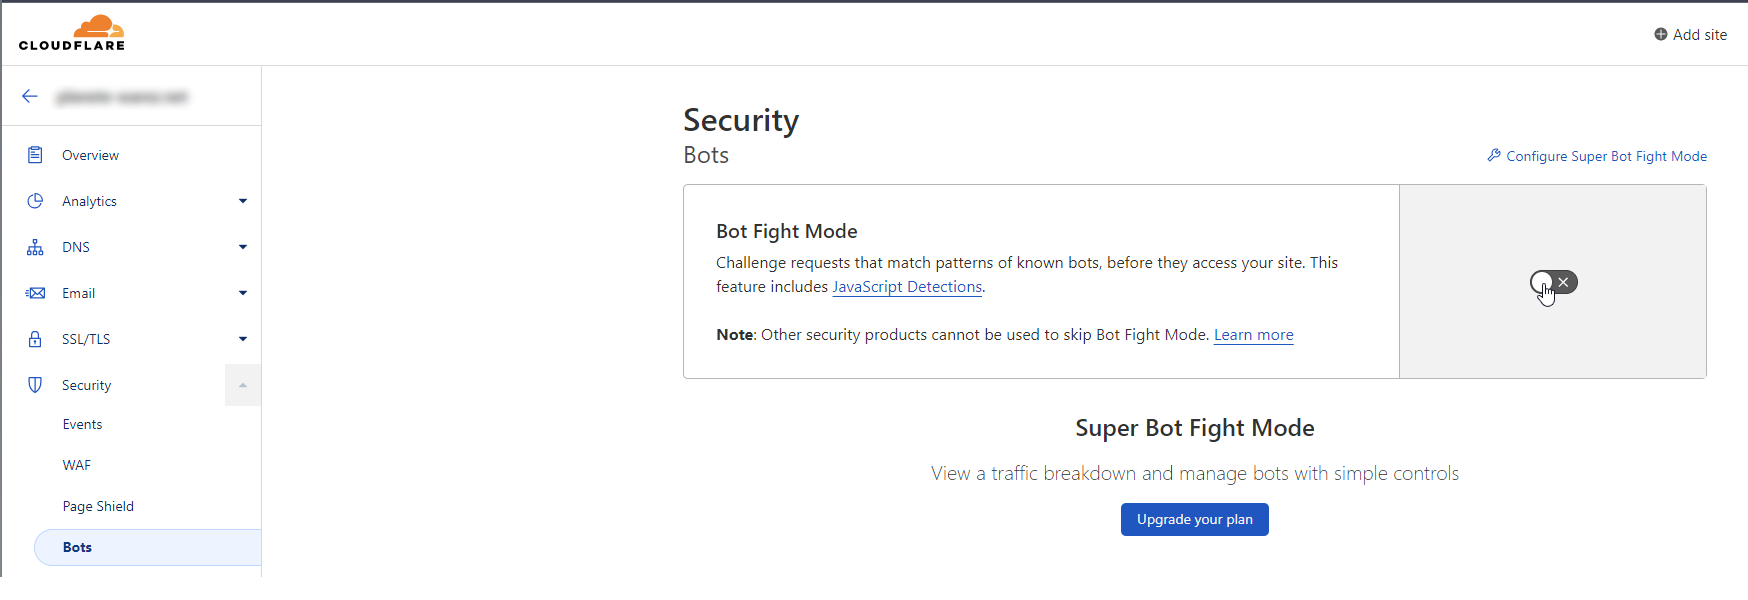Image resolution: width=1748 pixels, height=600 pixels.
Task: Click the plus icon beside Add site
Action: pos(1661,34)
